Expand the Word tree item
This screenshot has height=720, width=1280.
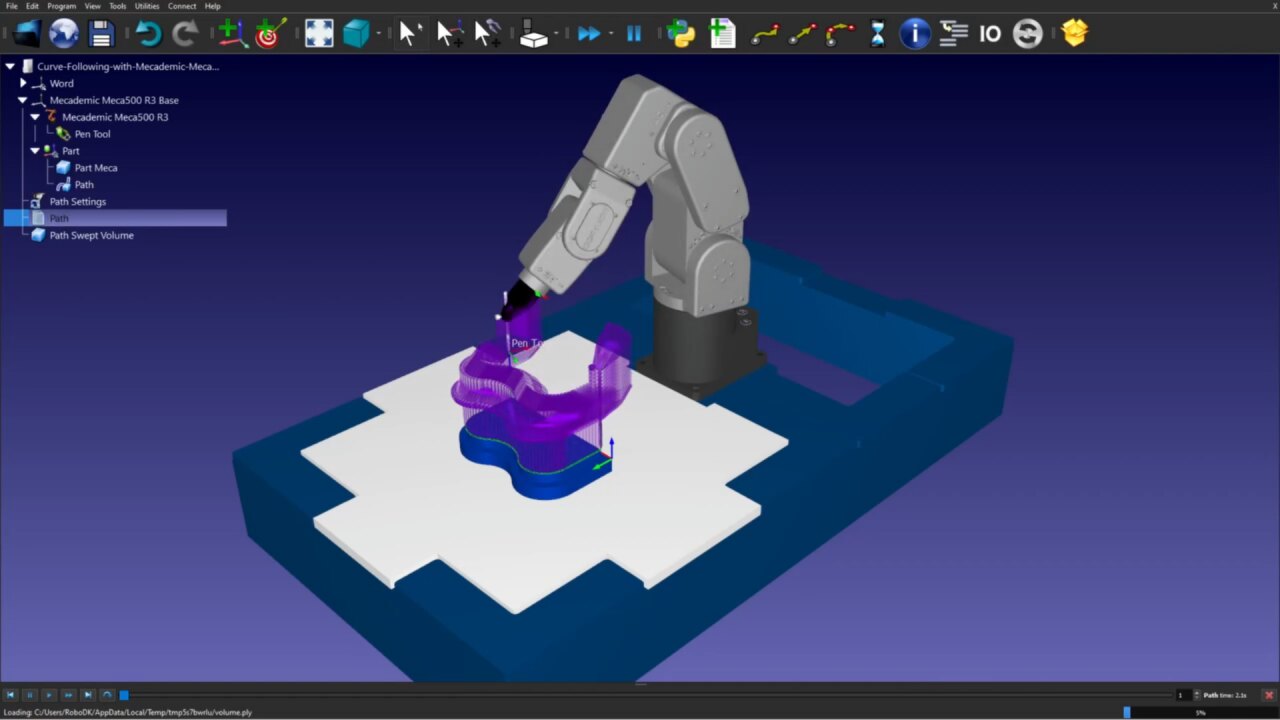coord(23,83)
